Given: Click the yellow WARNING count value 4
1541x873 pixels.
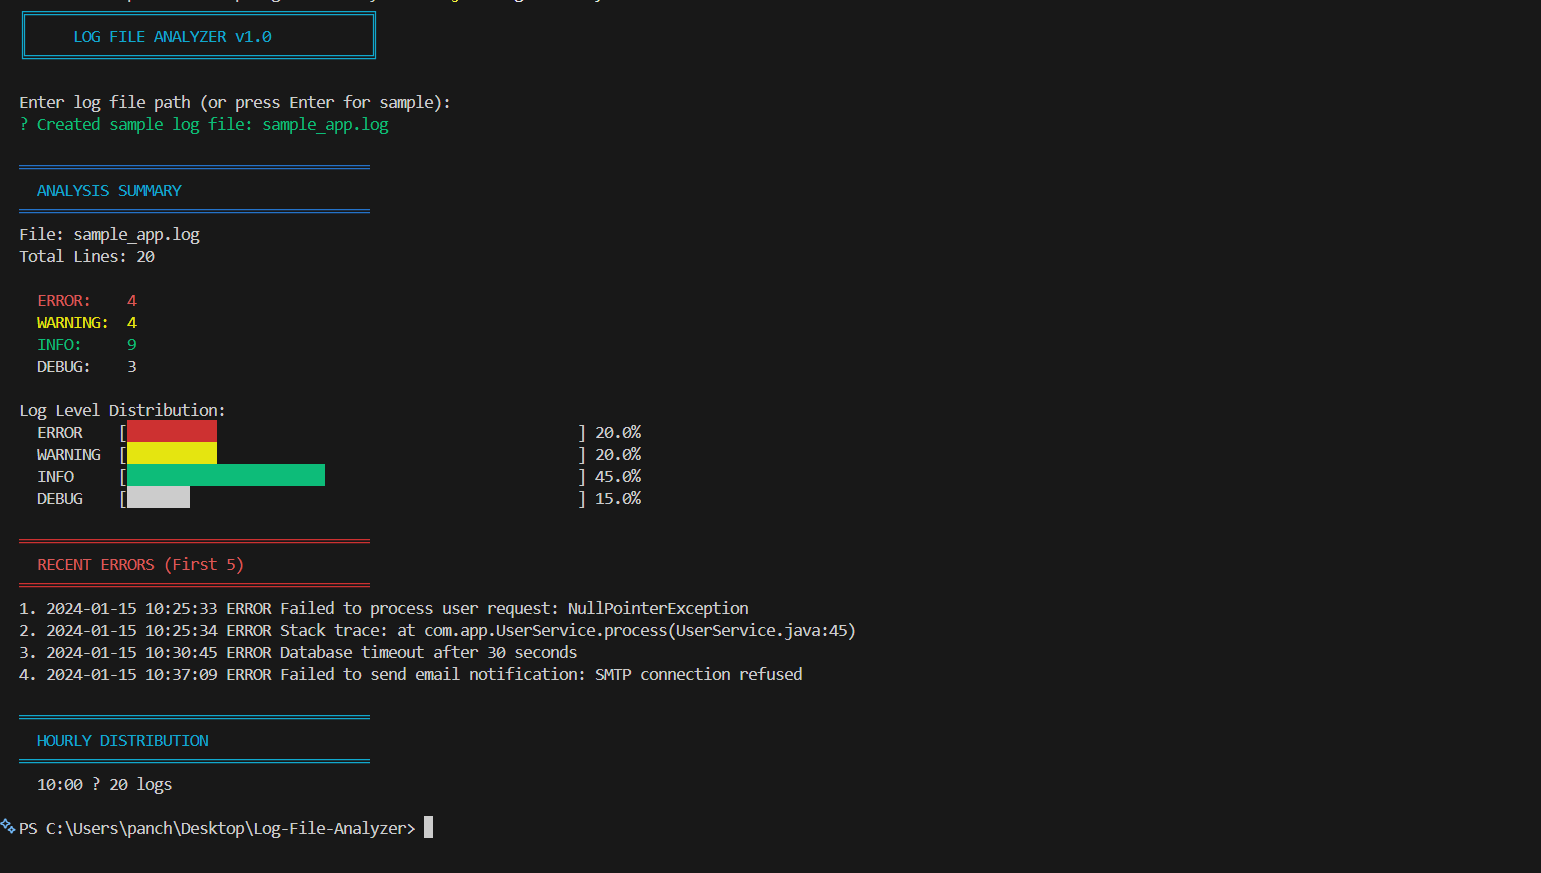Looking at the screenshot, I should pos(131,322).
